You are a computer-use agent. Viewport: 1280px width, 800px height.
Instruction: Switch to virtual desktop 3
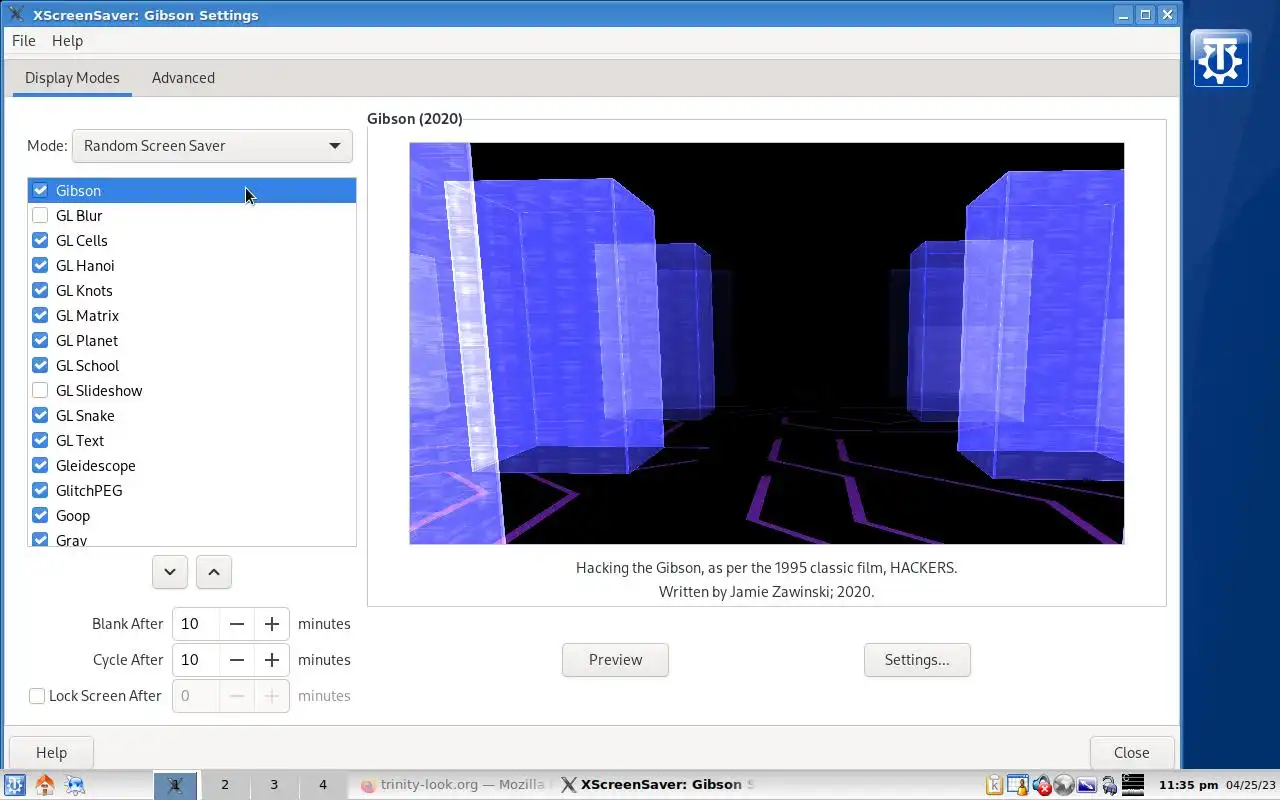[274, 785]
